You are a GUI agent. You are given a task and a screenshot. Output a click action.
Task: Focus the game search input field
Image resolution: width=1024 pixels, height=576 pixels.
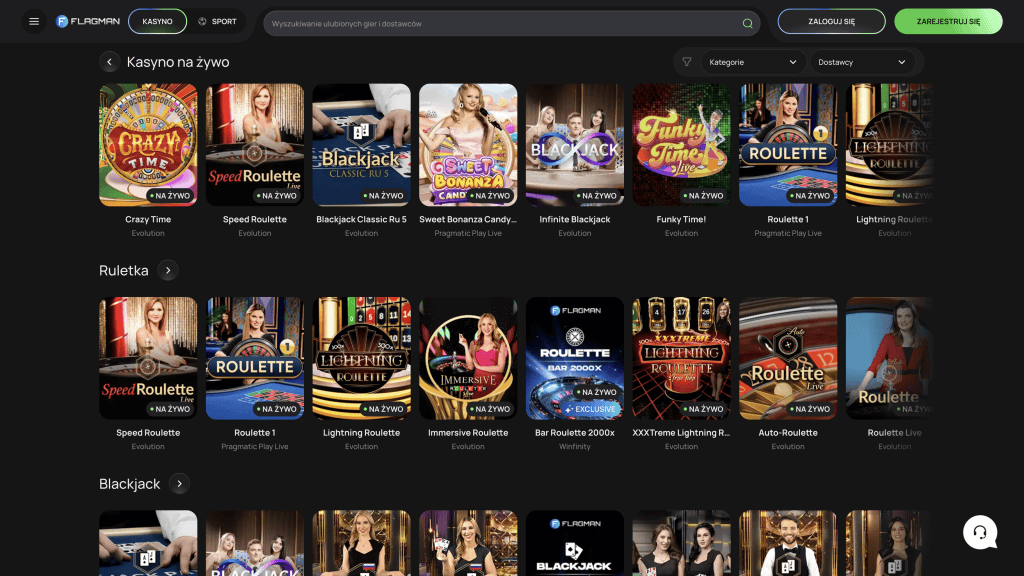(x=500, y=23)
